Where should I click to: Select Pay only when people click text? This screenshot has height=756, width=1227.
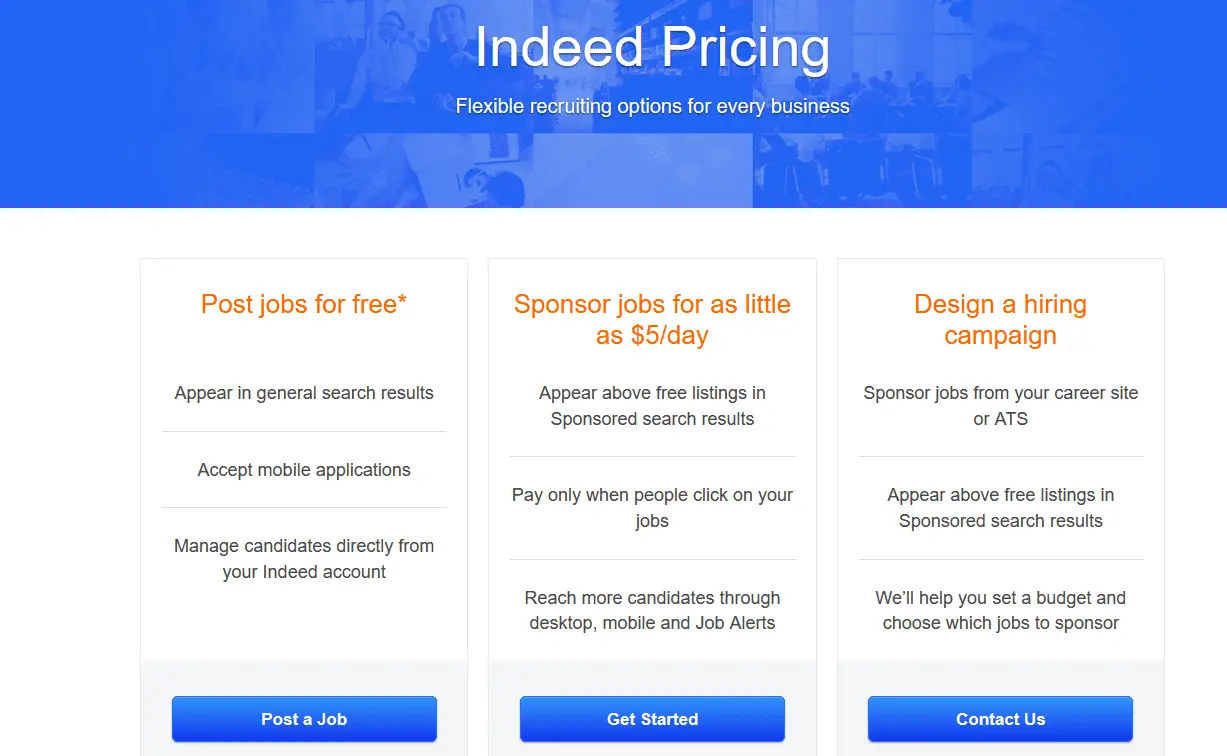pyautogui.click(x=652, y=508)
